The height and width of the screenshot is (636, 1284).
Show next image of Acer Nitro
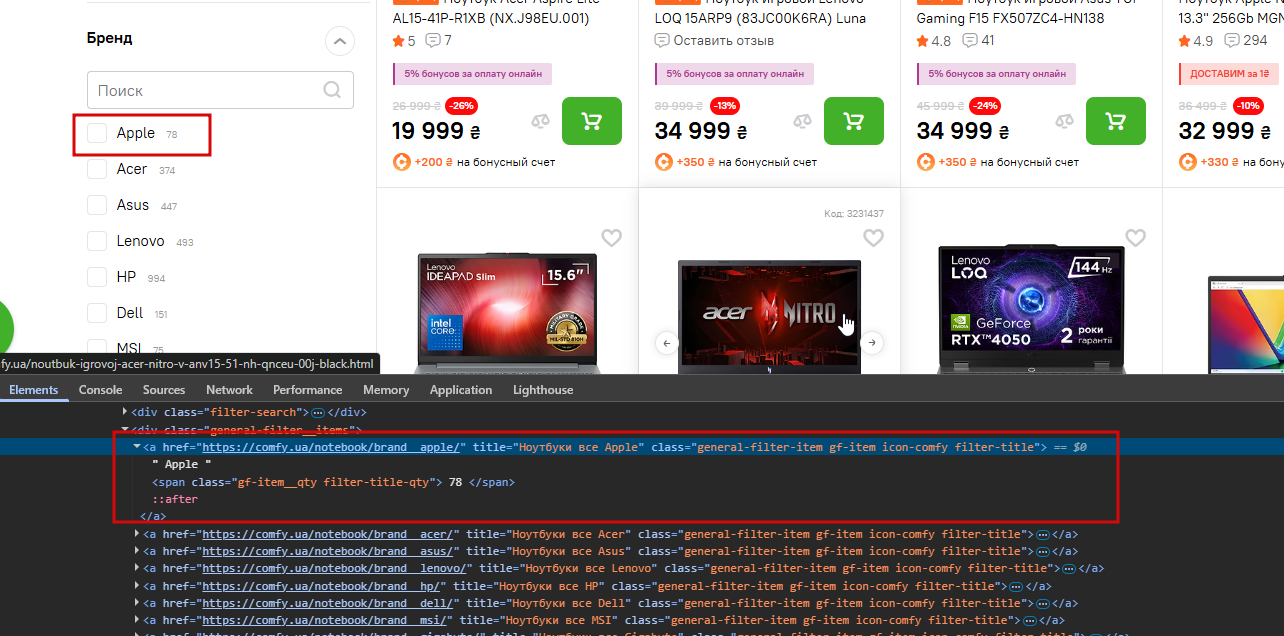coord(873,343)
